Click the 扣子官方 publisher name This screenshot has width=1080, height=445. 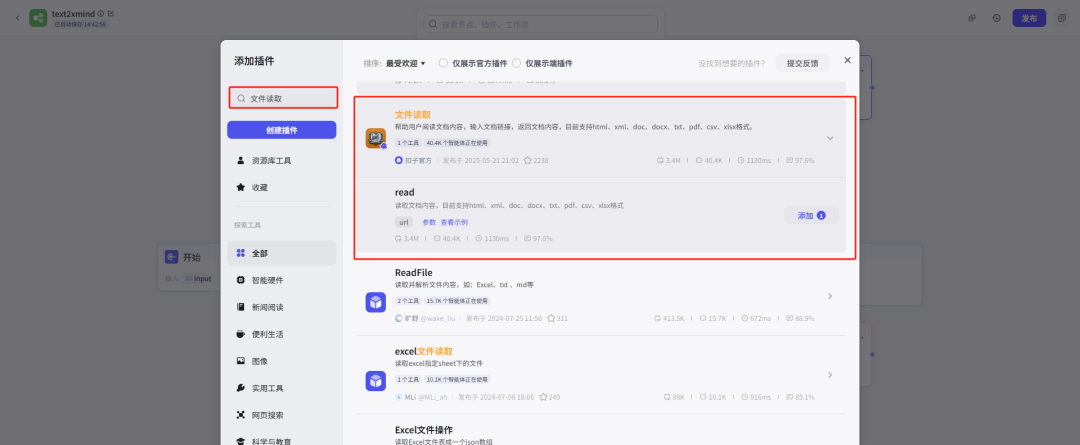[x=418, y=161]
